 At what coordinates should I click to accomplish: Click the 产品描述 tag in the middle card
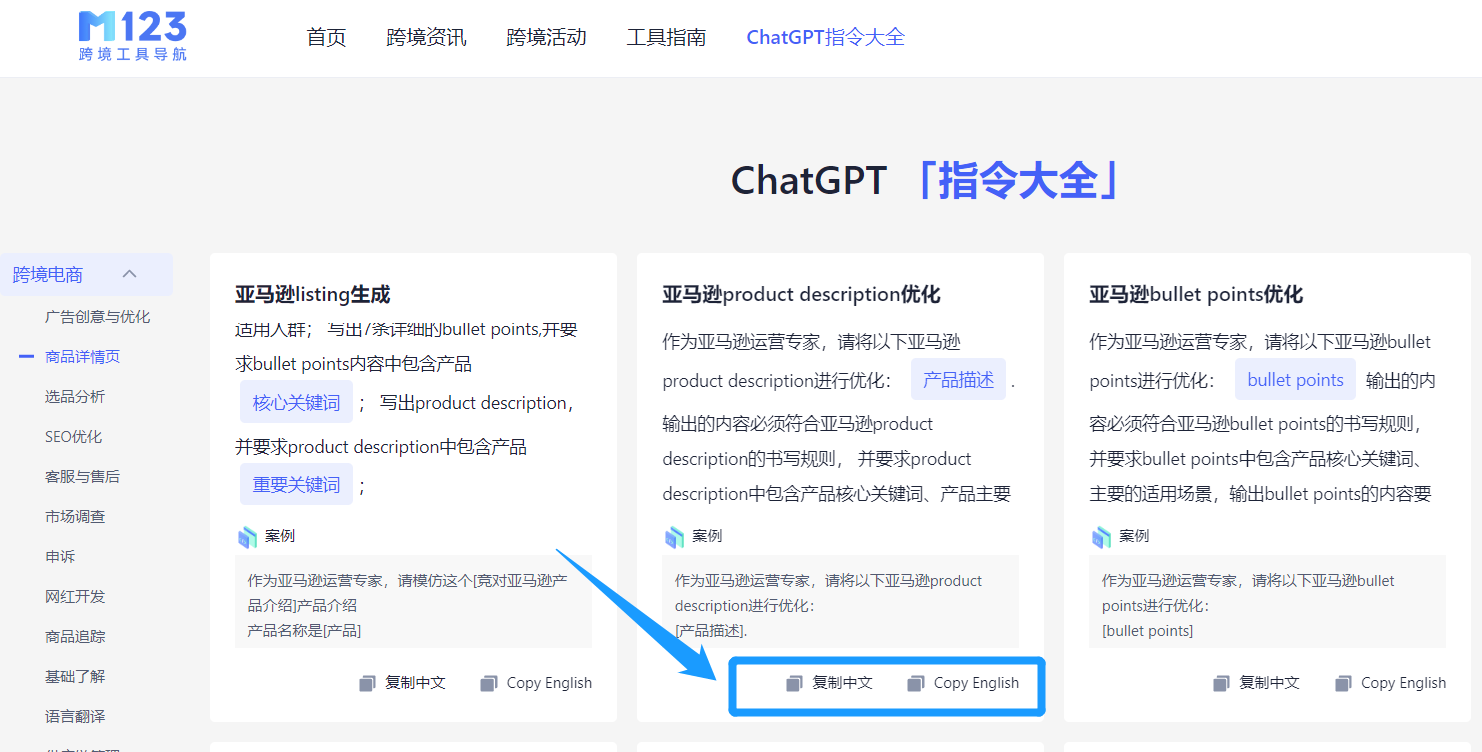[x=958, y=379]
